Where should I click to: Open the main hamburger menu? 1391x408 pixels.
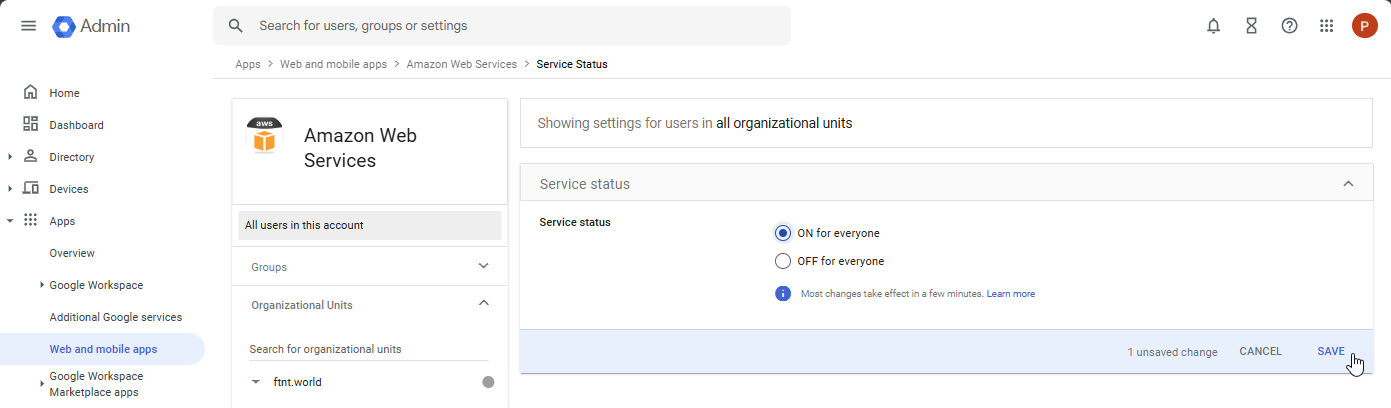click(x=28, y=26)
